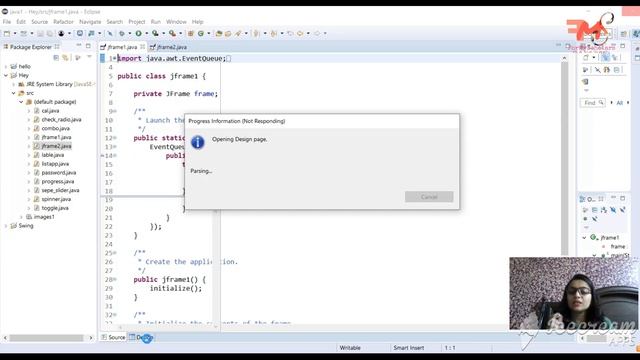The height and width of the screenshot is (360, 640).
Task: Expand the hello project node
Action: coord(6,66)
